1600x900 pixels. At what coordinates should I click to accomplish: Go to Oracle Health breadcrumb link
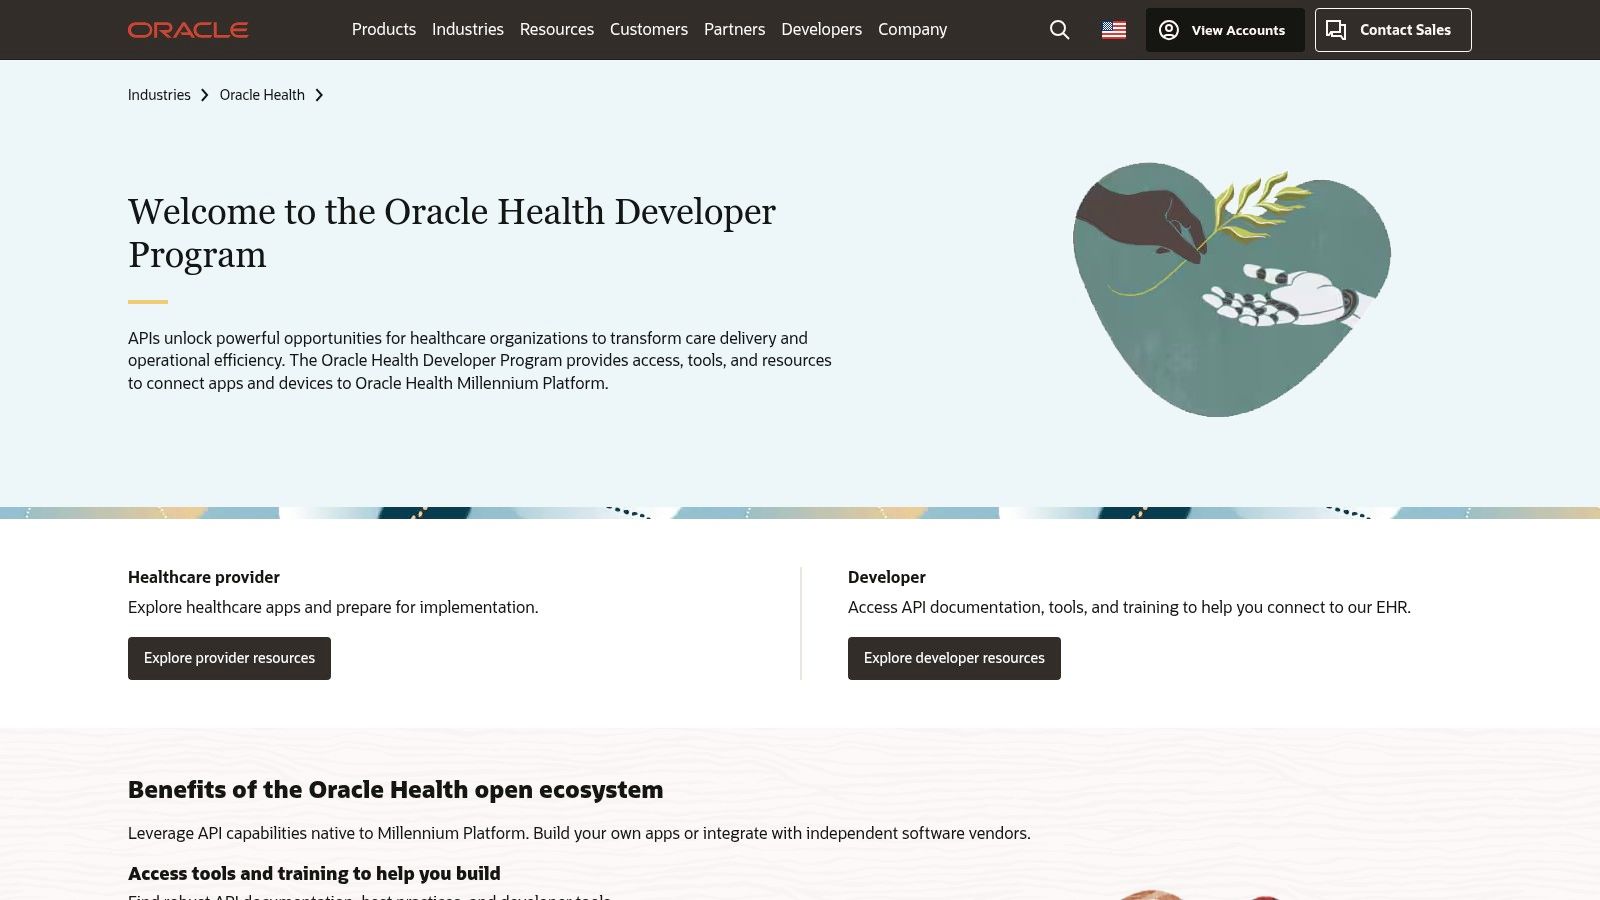tap(262, 95)
